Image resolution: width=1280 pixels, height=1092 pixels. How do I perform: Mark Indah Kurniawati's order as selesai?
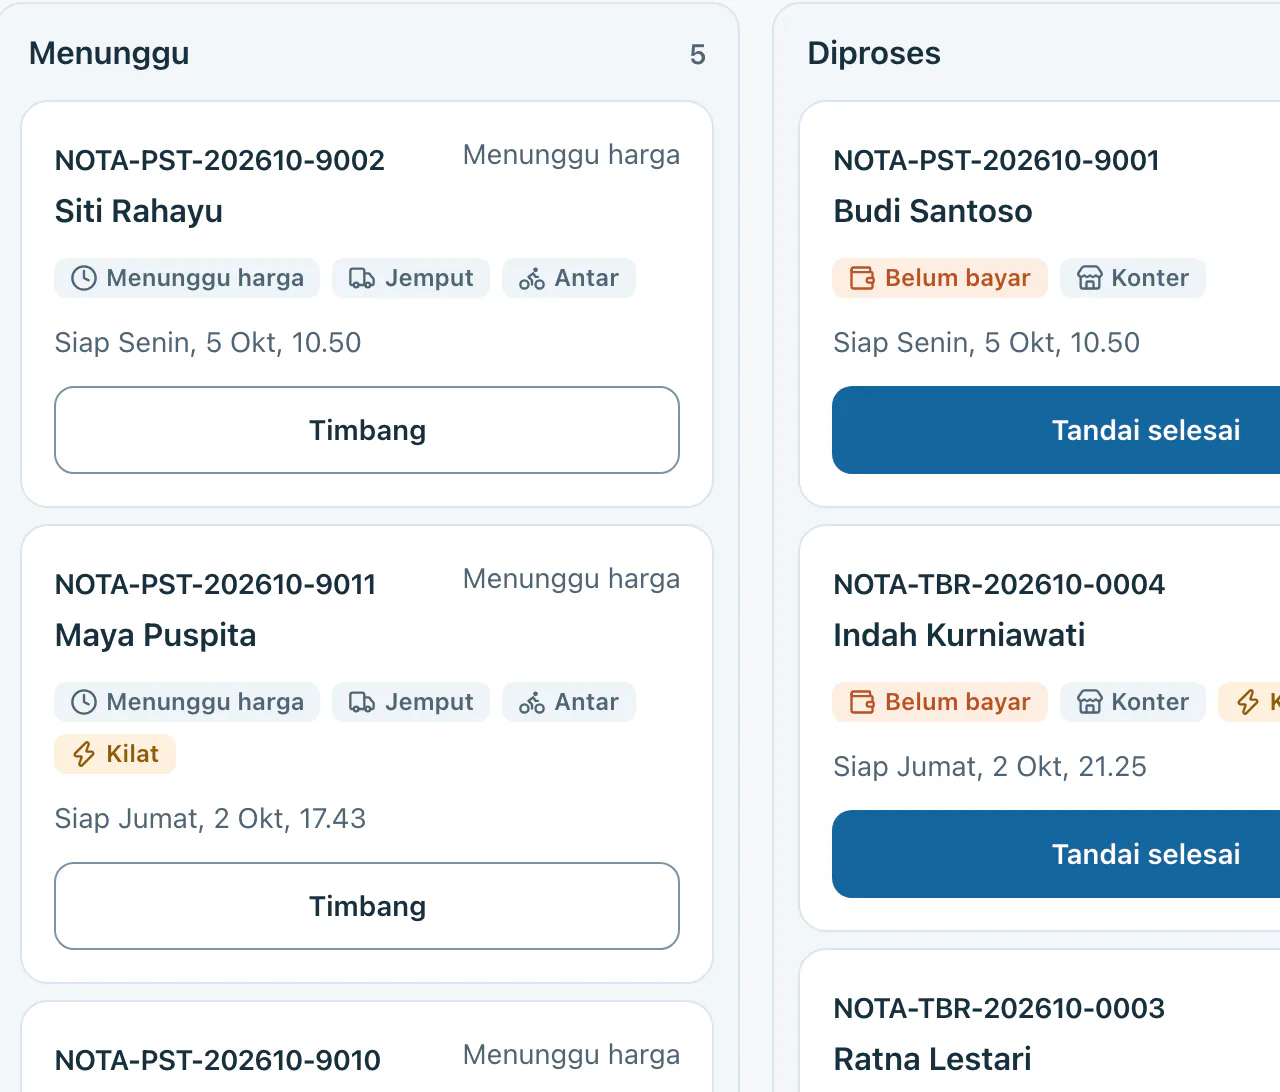(x=1056, y=854)
